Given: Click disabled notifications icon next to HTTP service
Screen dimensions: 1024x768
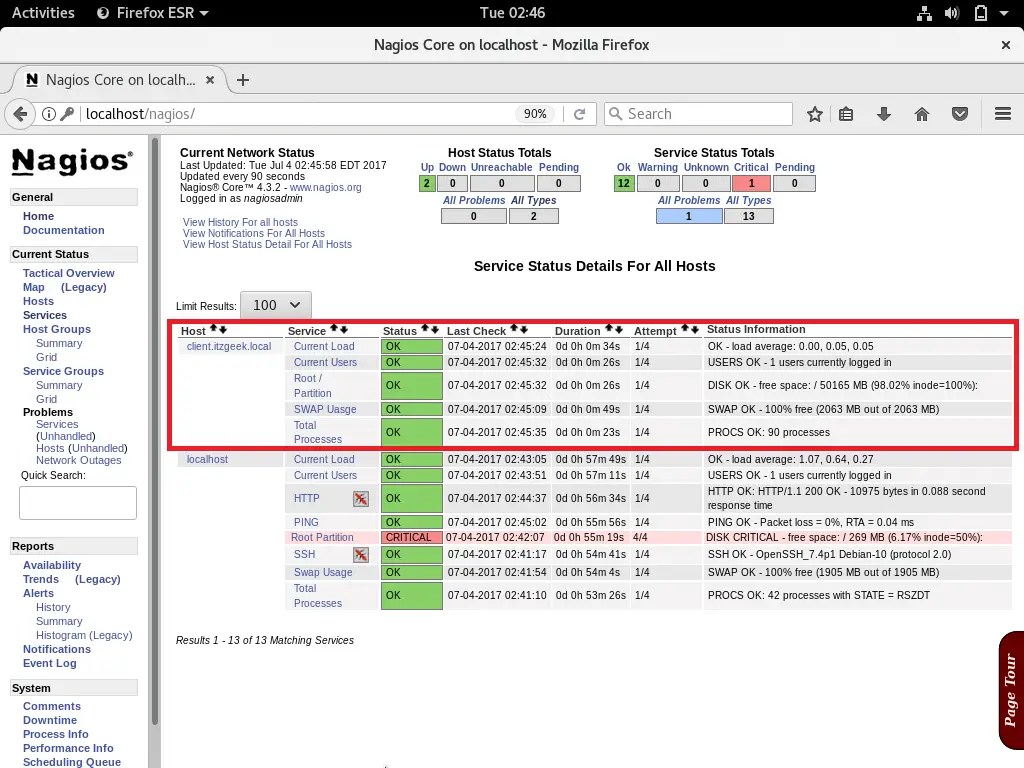Looking at the screenshot, I should point(360,499).
